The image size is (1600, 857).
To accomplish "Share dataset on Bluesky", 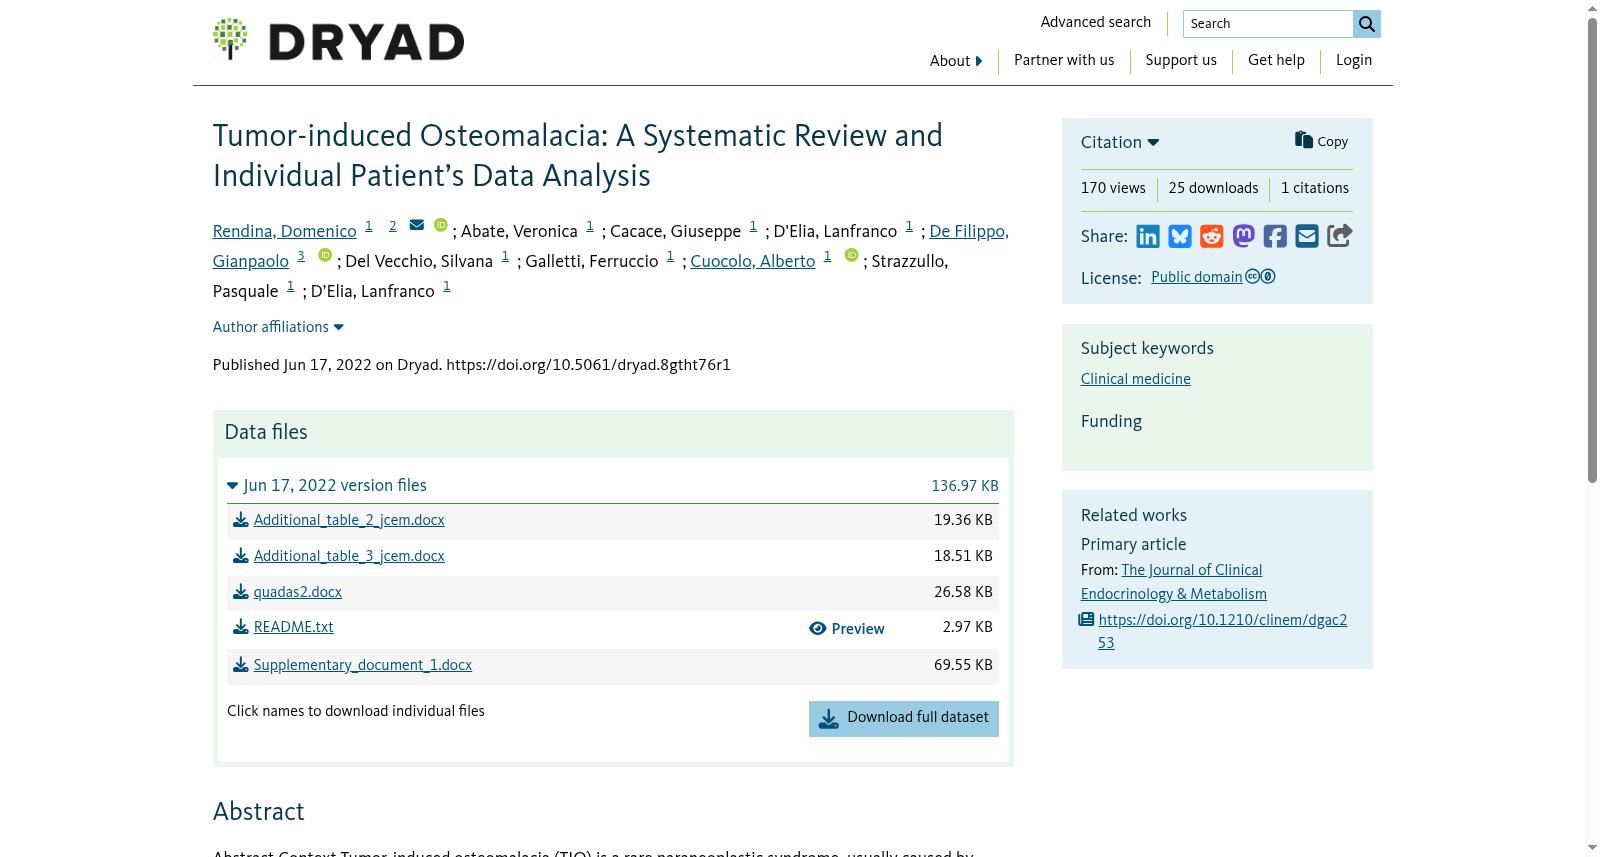I will point(1180,236).
